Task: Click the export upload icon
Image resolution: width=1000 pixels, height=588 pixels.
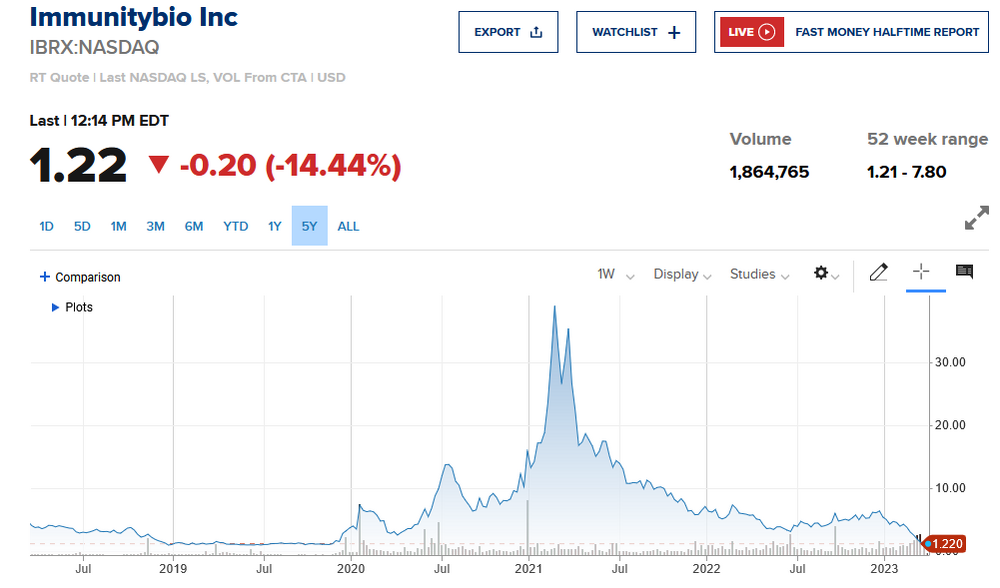Action: tap(536, 32)
